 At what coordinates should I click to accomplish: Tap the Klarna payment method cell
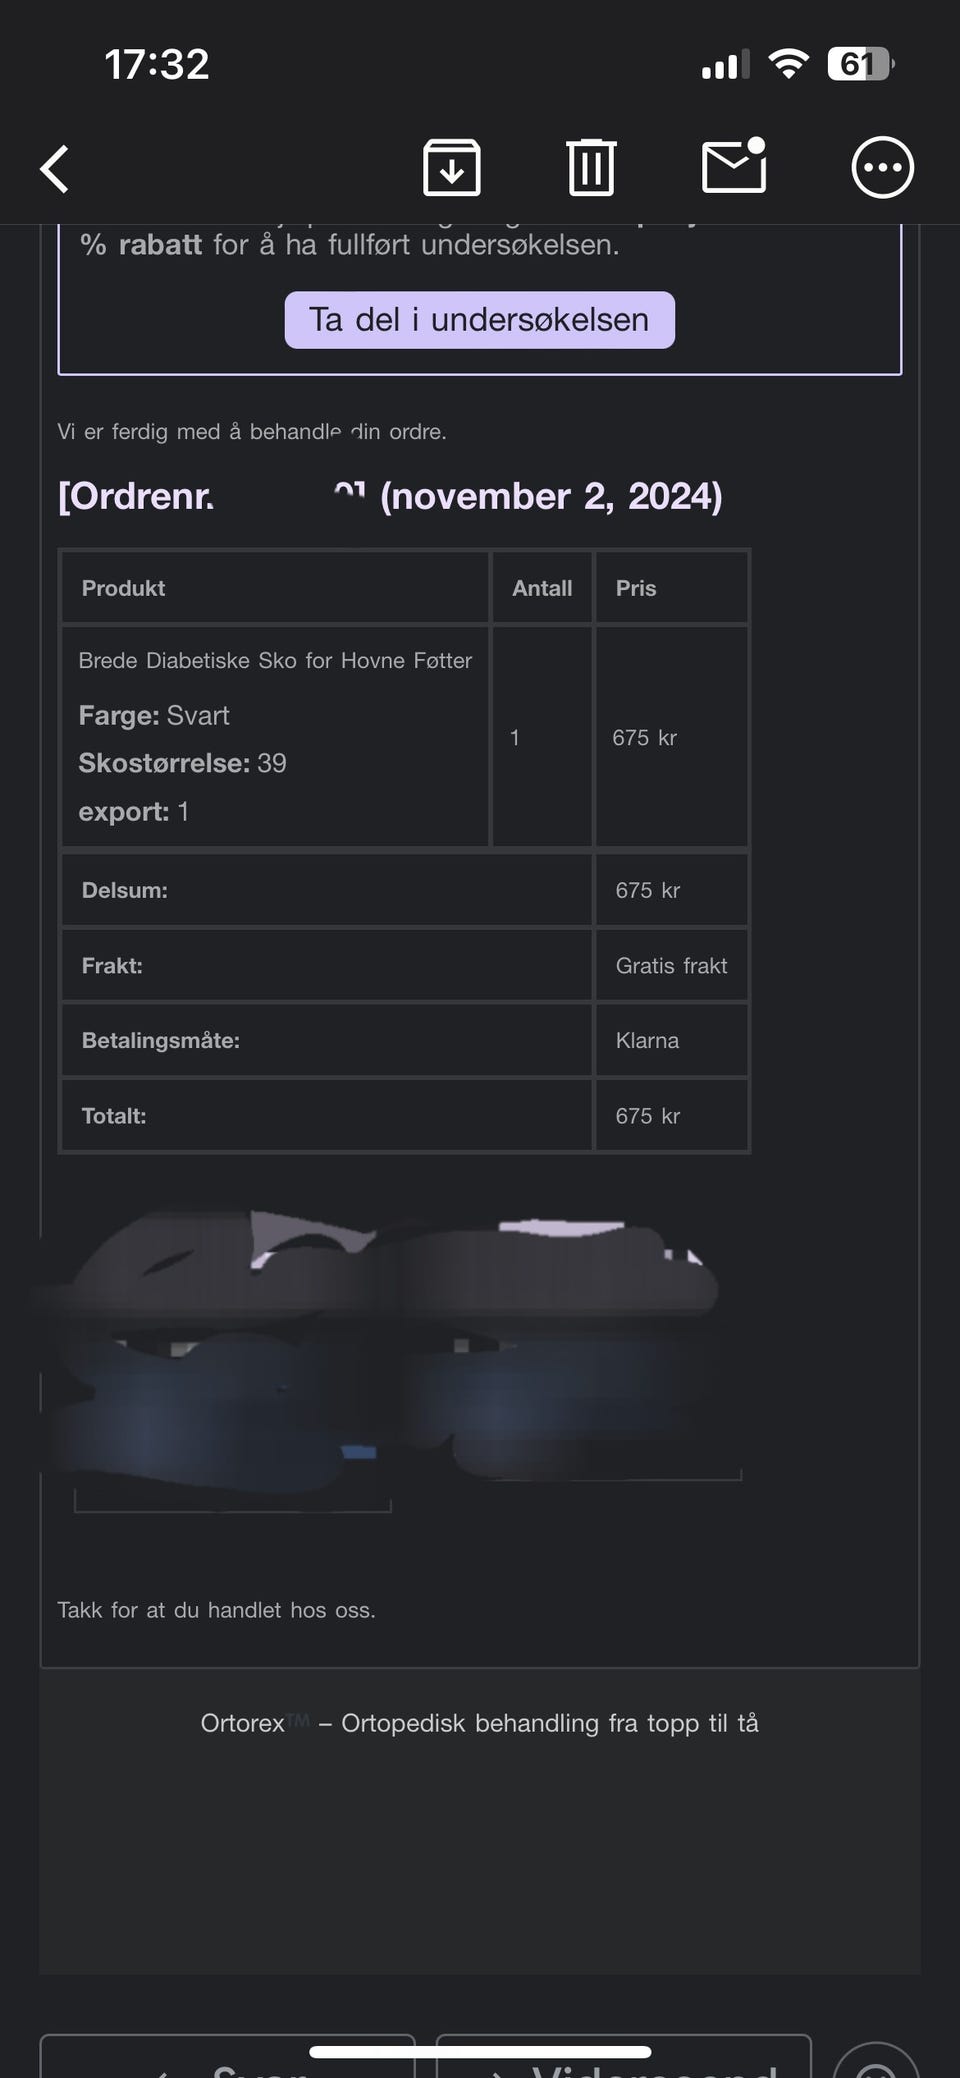pos(671,1040)
